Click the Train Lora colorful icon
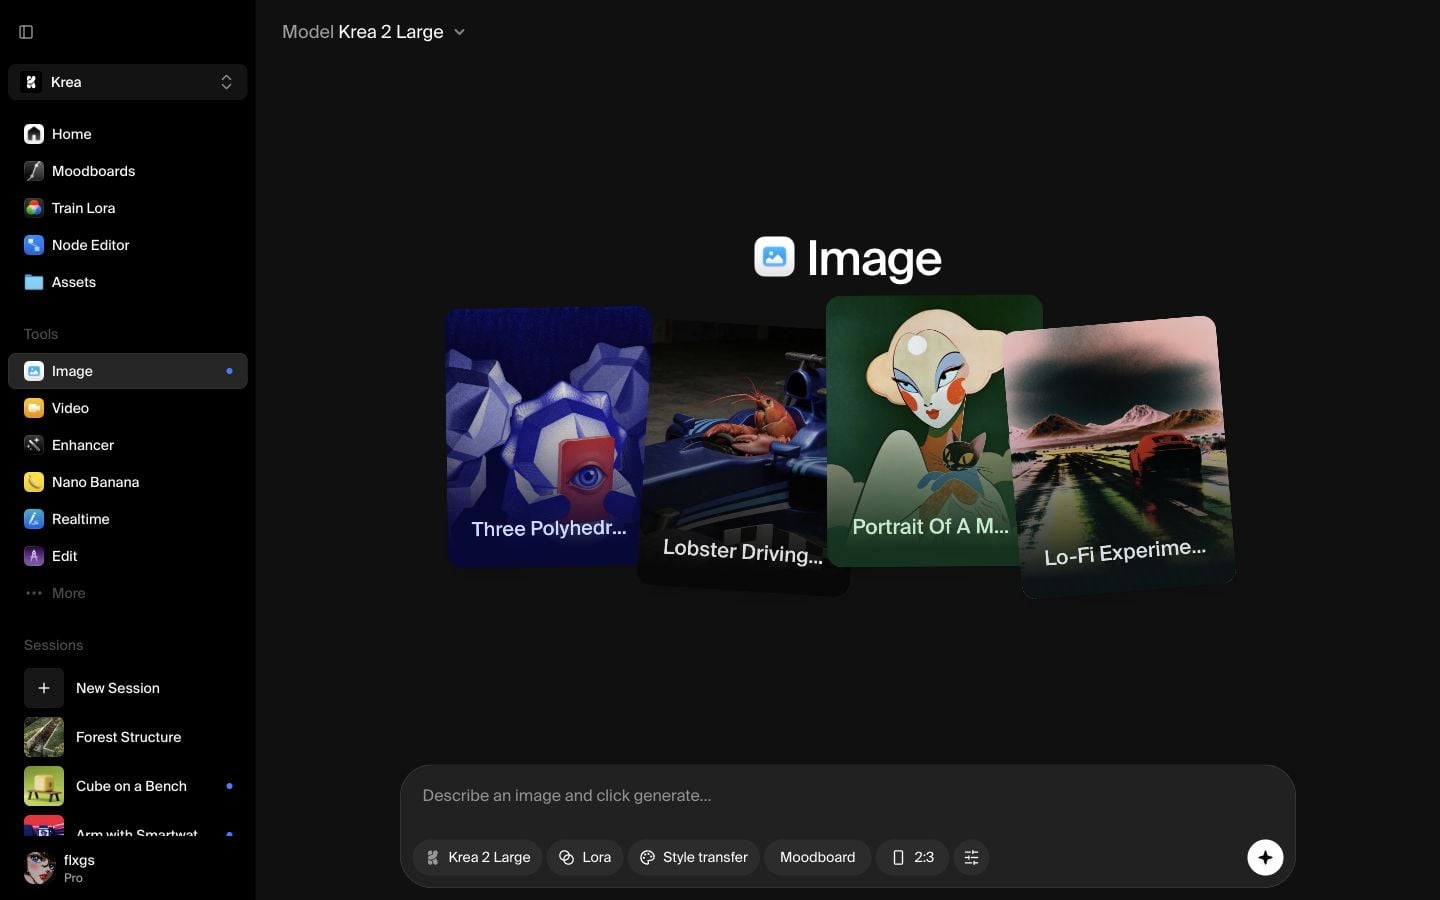This screenshot has width=1440, height=900. click(x=34, y=208)
